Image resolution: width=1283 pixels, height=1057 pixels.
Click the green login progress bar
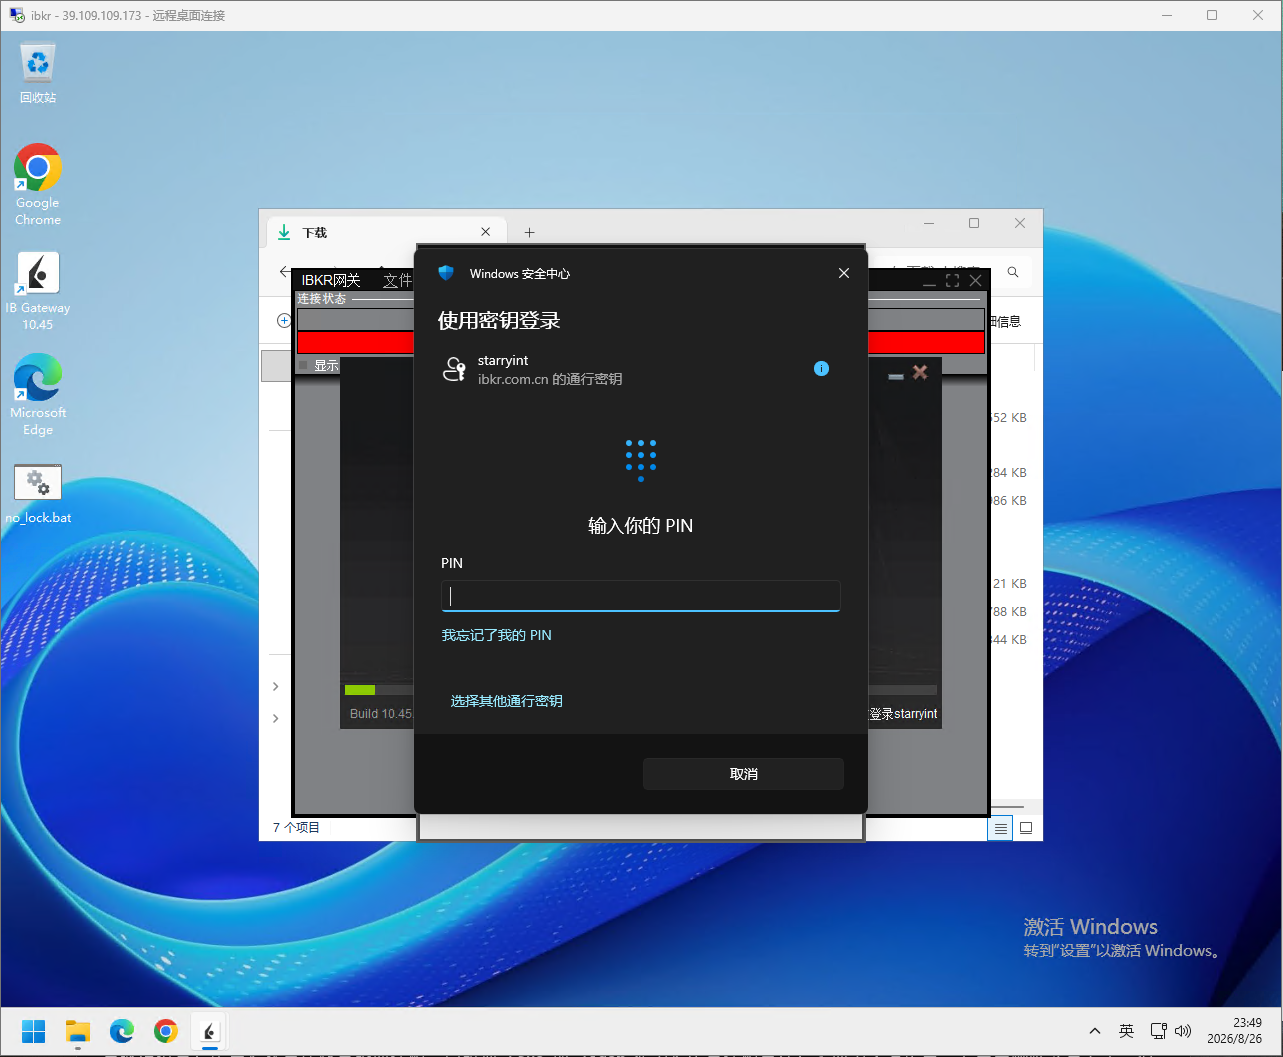pyautogui.click(x=359, y=690)
